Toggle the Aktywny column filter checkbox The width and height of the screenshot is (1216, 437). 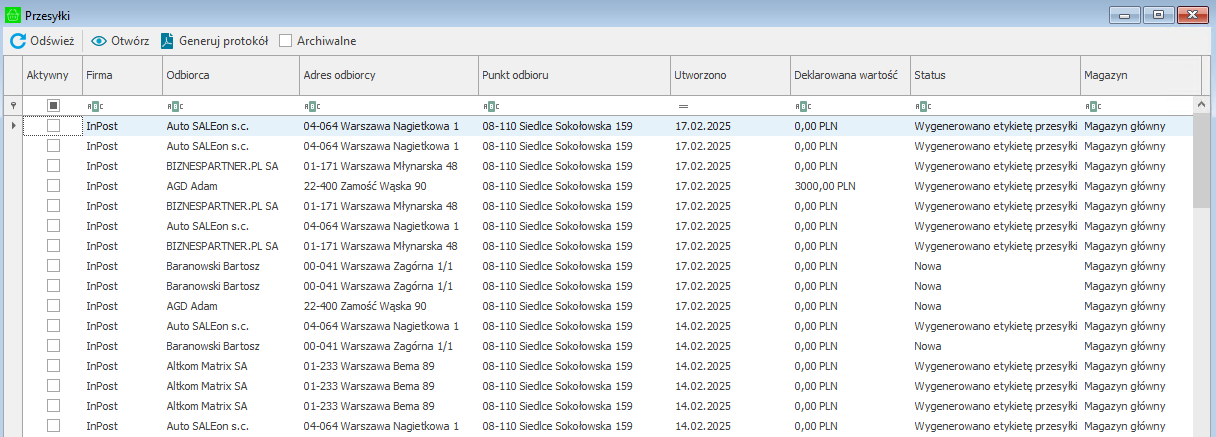point(54,105)
